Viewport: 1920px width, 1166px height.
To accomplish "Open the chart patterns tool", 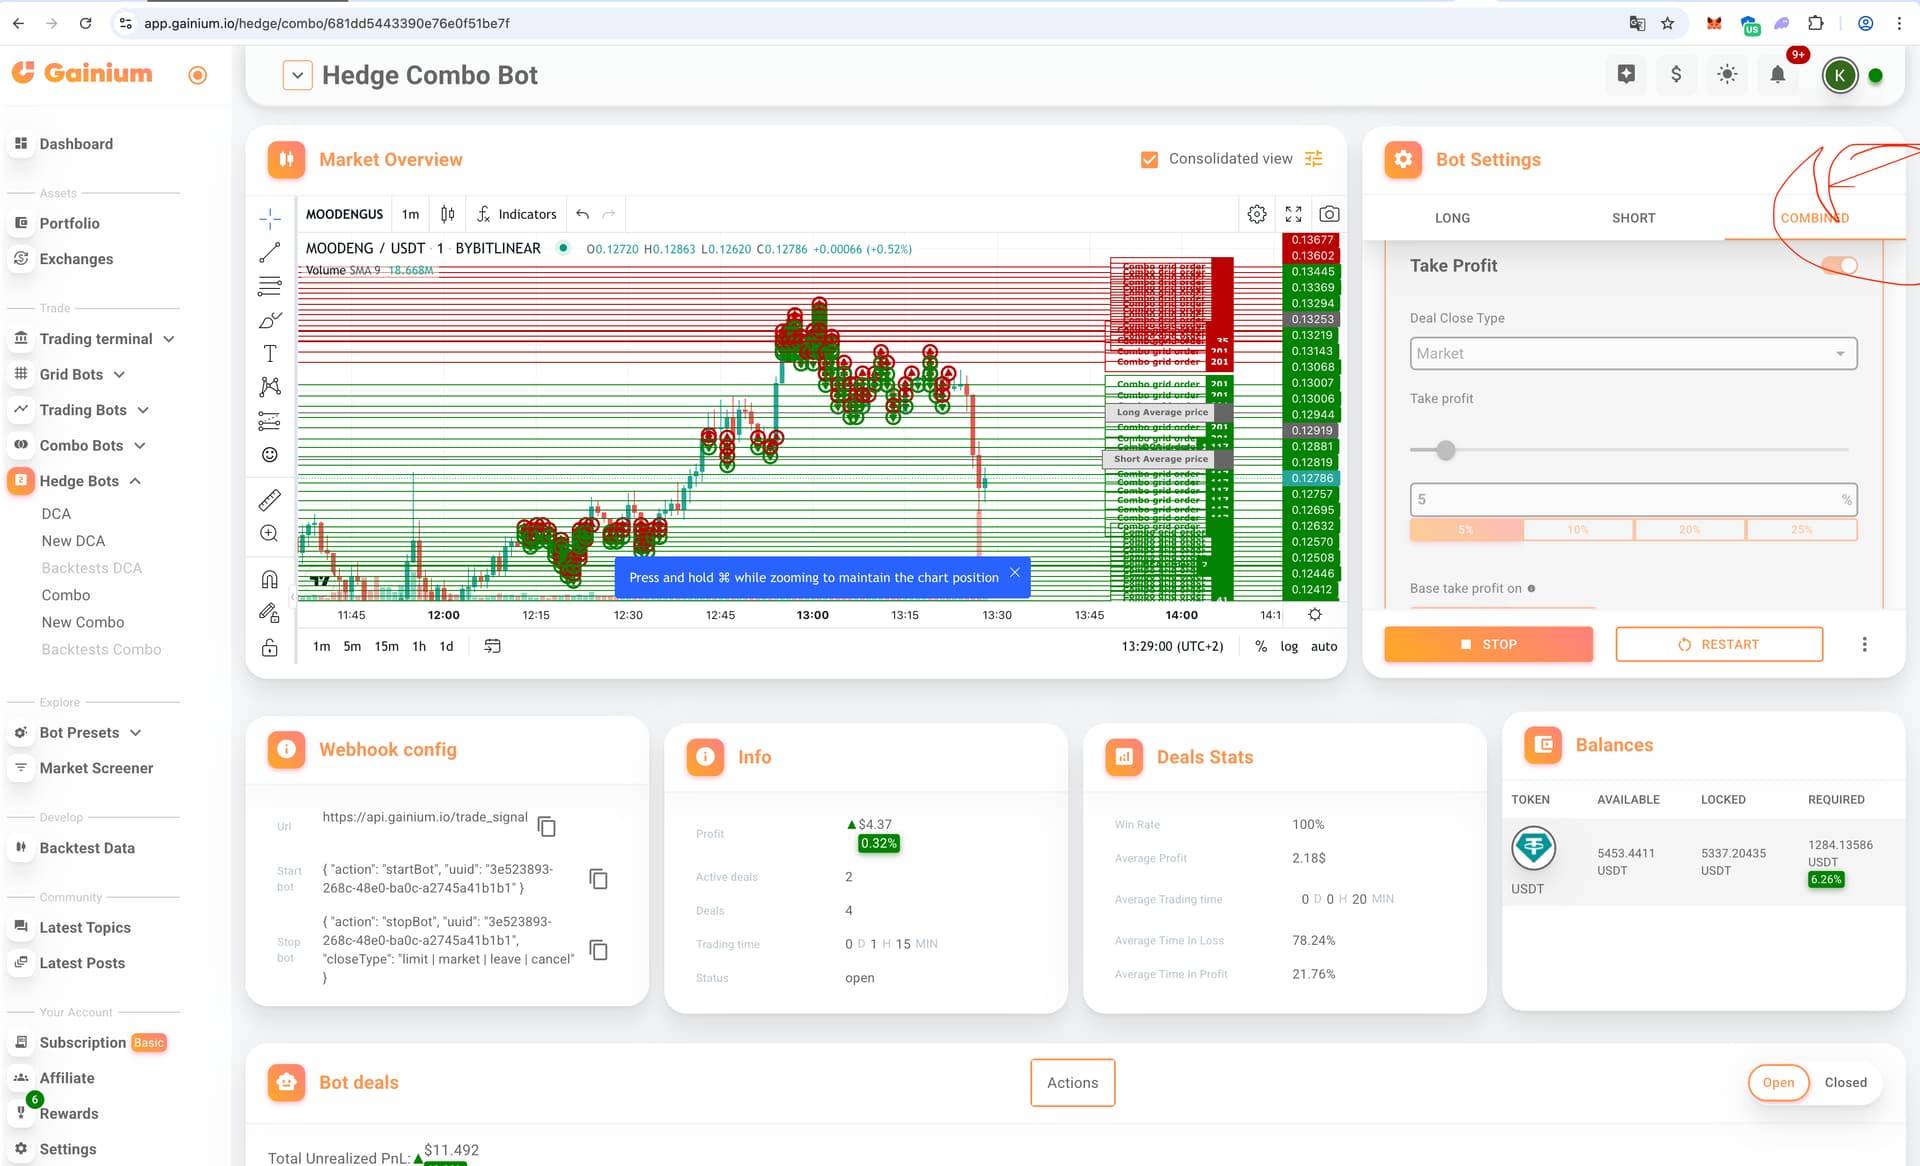I will point(270,387).
